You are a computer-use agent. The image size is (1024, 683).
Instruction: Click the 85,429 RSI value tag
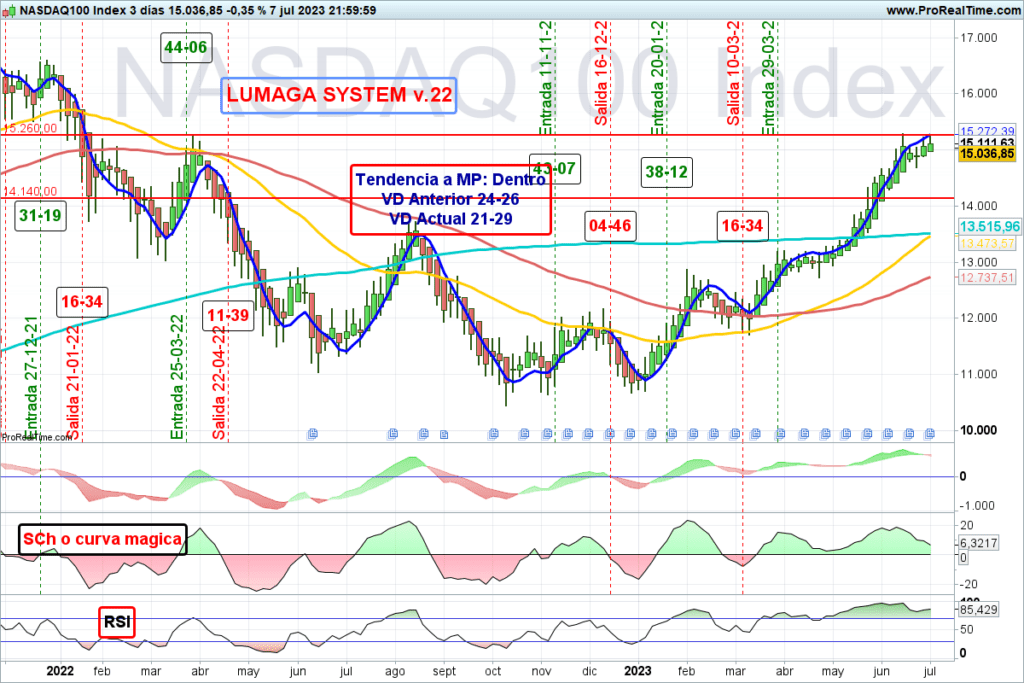[978, 610]
